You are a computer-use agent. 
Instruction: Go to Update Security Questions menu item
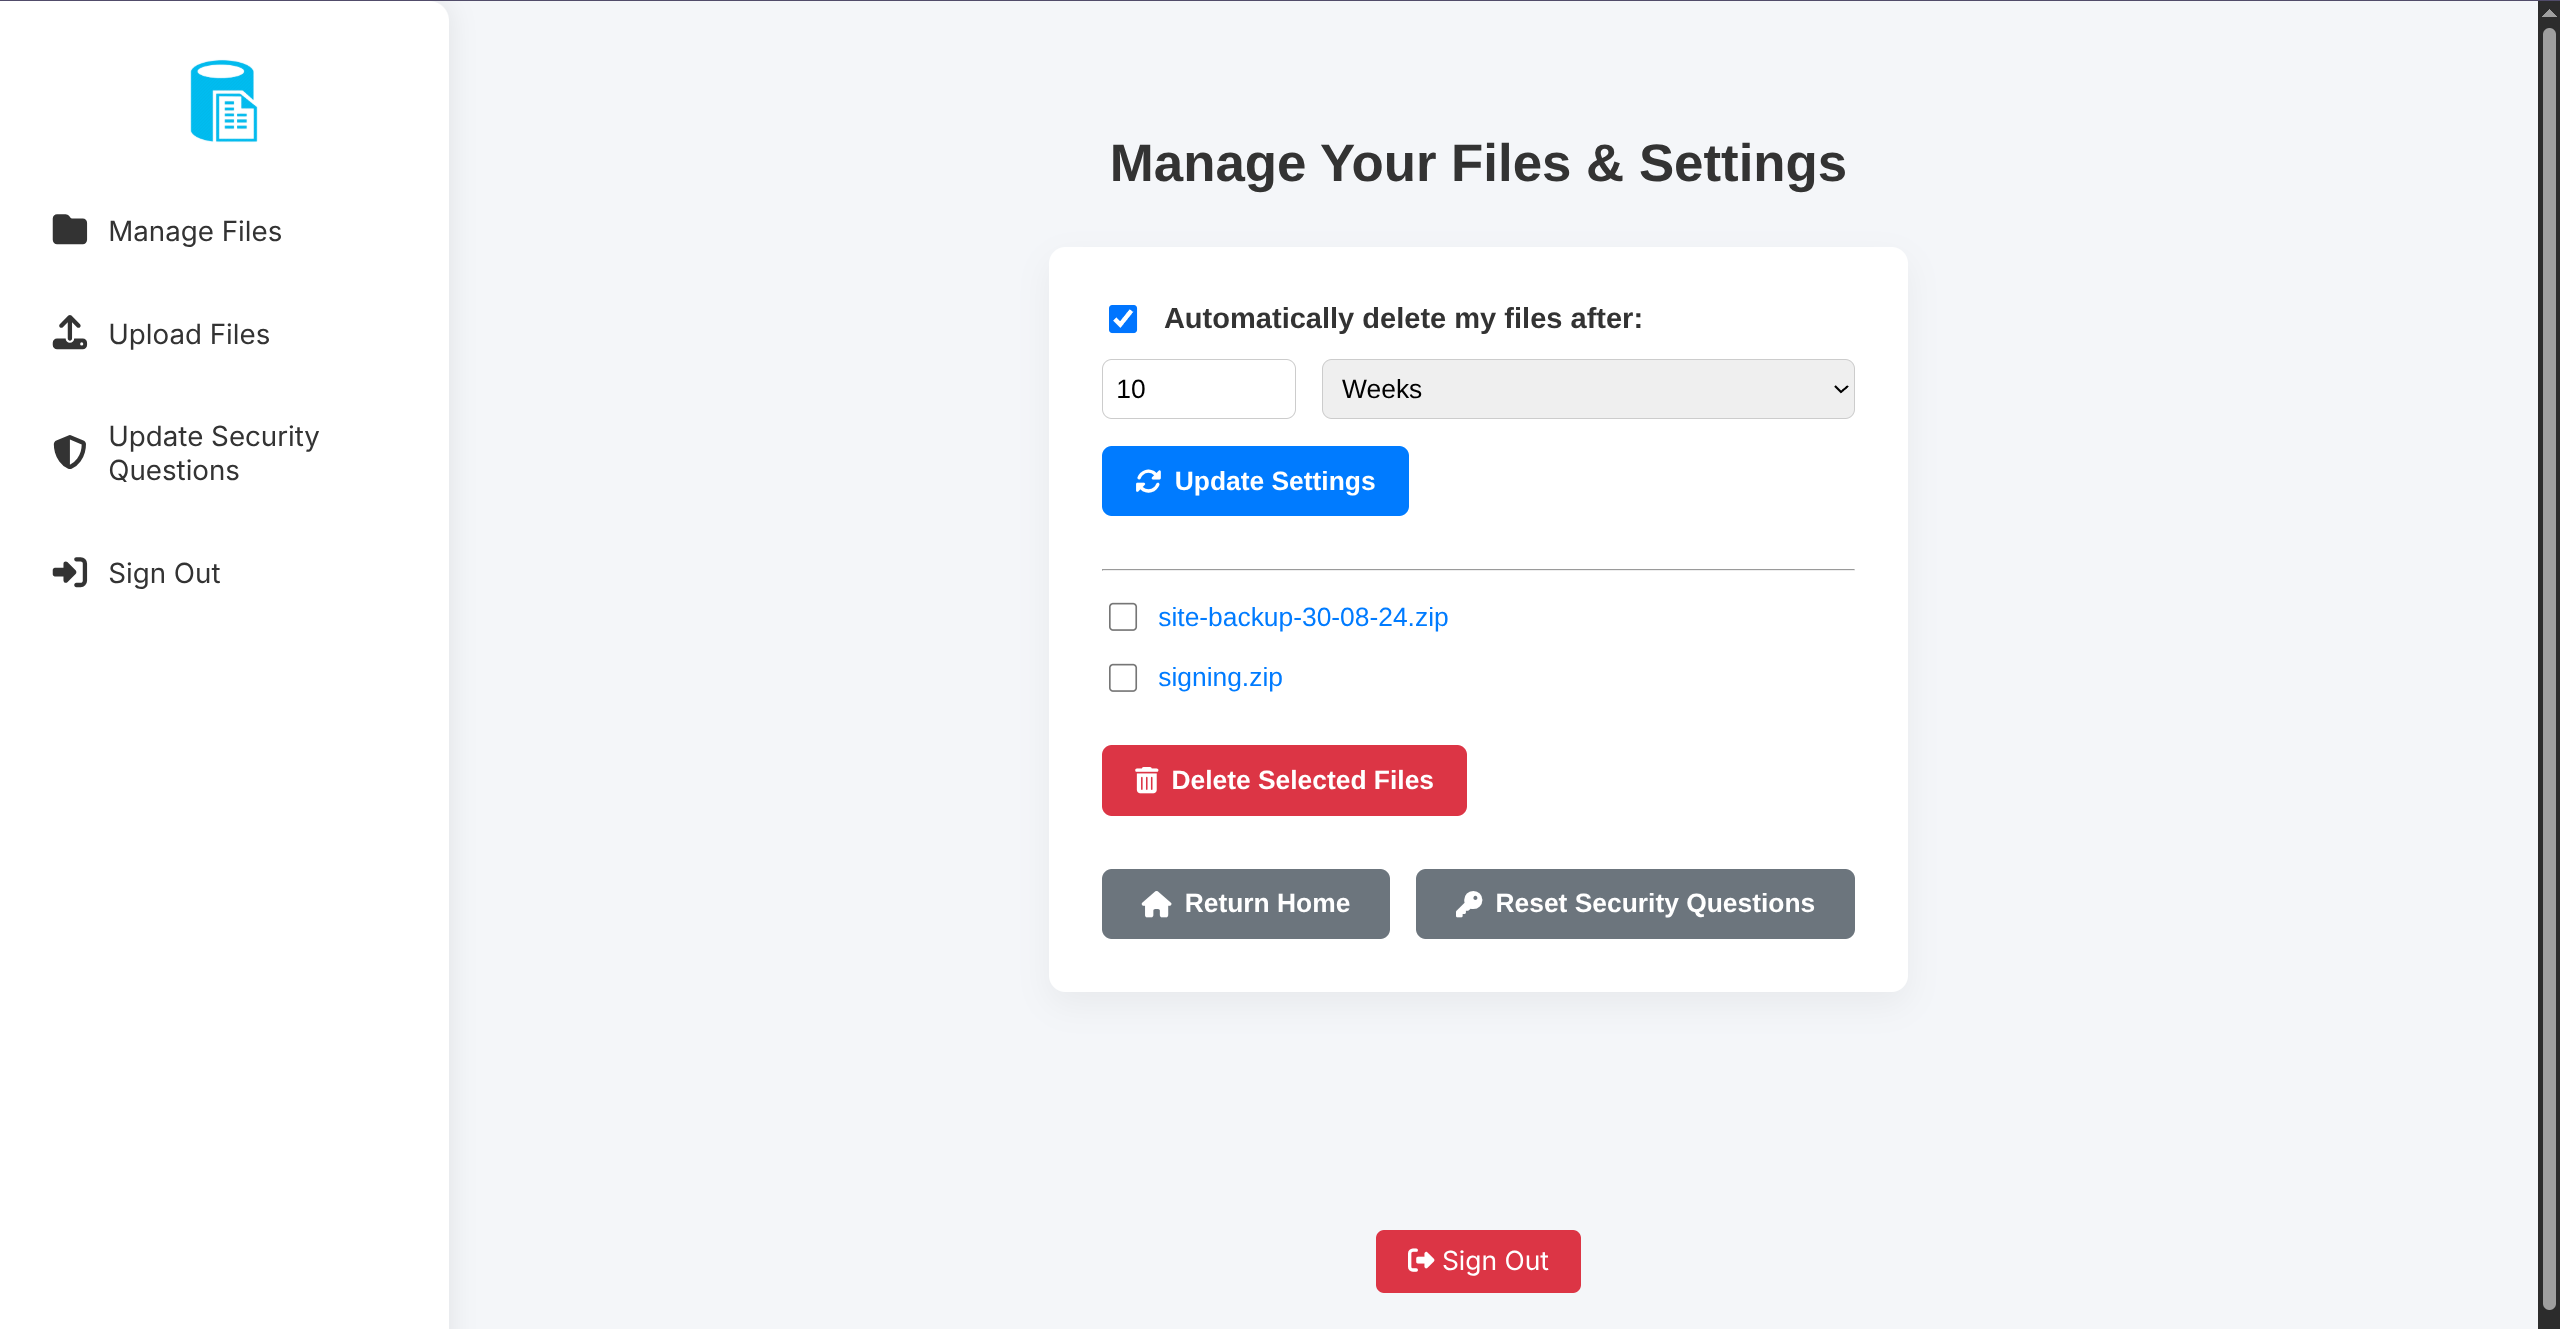[213, 453]
